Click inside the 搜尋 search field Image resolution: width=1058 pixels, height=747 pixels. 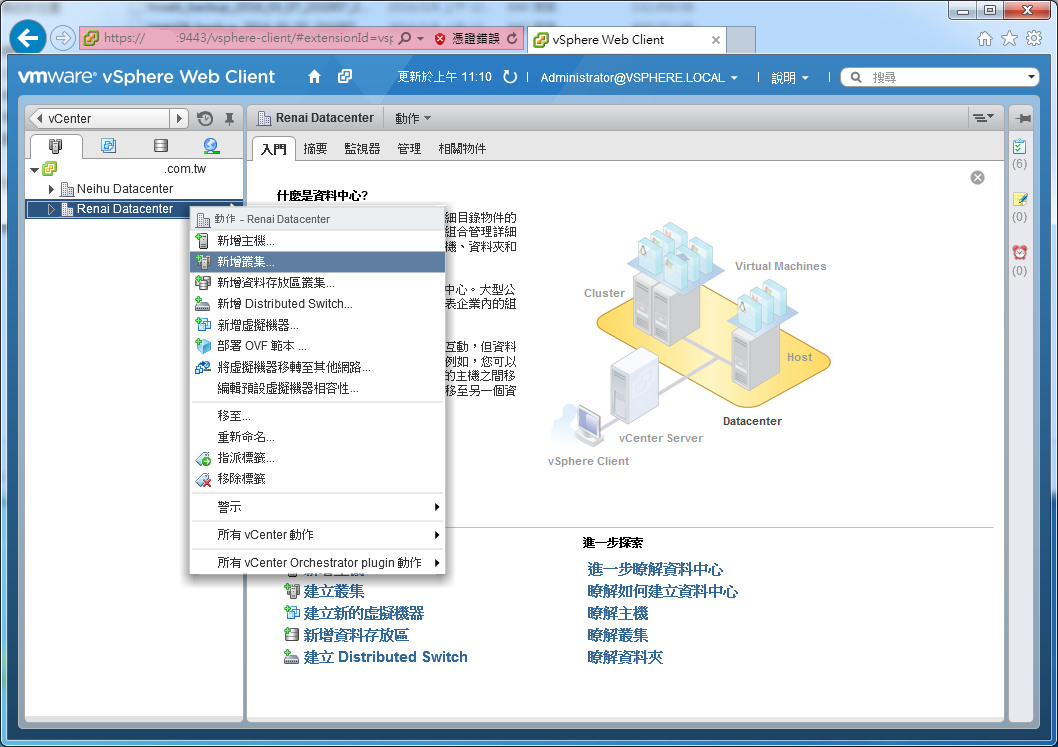coord(940,76)
